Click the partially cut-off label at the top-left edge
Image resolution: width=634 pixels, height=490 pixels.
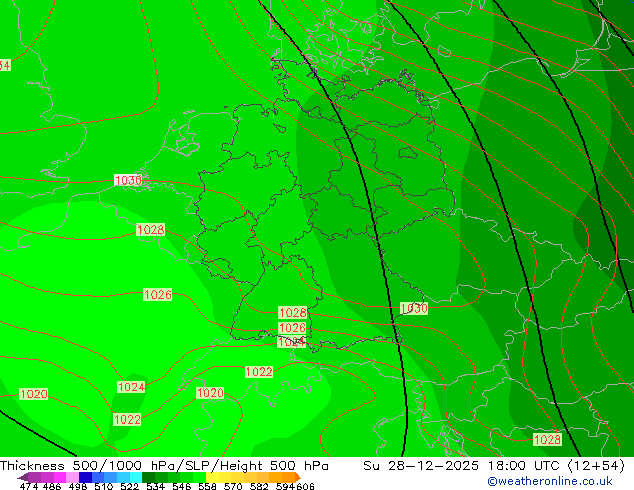tap(5, 66)
